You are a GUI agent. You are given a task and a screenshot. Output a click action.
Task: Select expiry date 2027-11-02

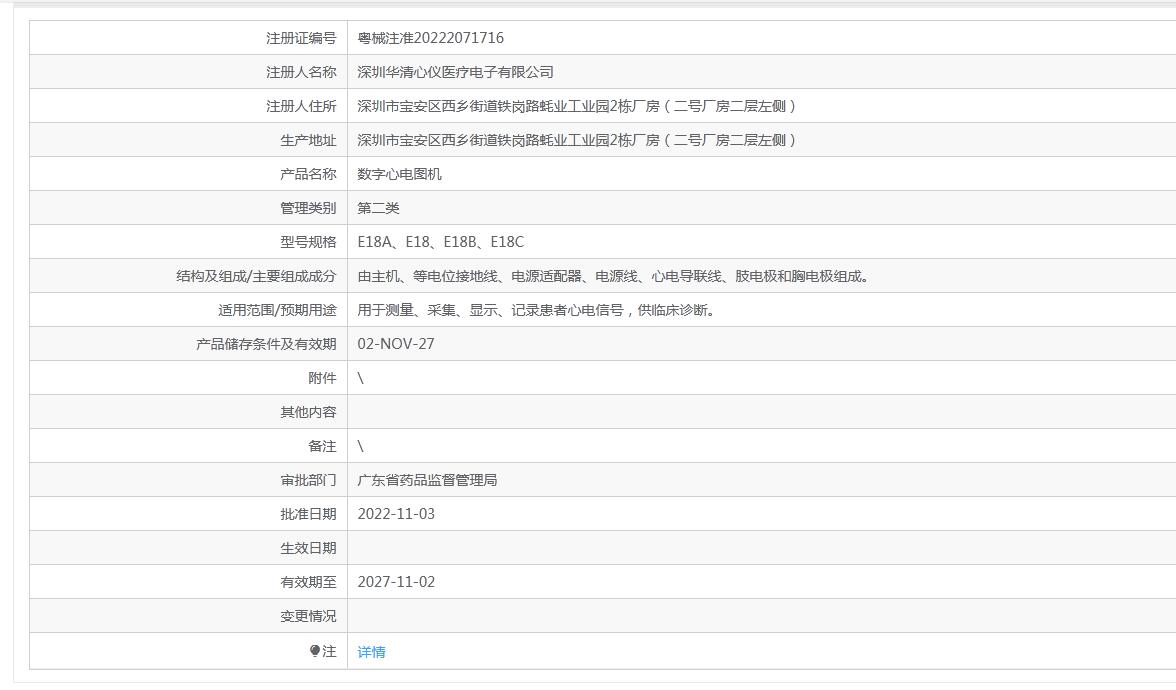(x=396, y=582)
